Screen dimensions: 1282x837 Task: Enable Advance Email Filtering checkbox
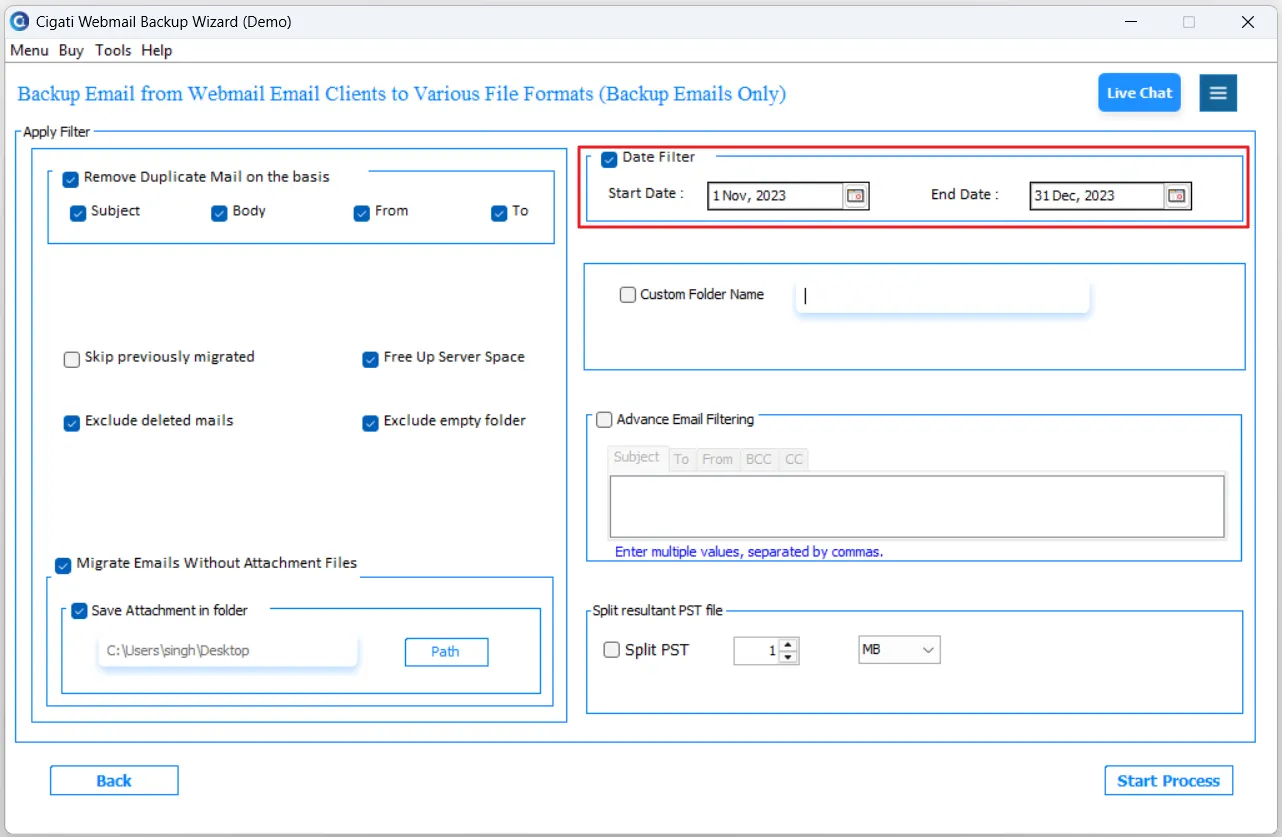click(x=604, y=420)
